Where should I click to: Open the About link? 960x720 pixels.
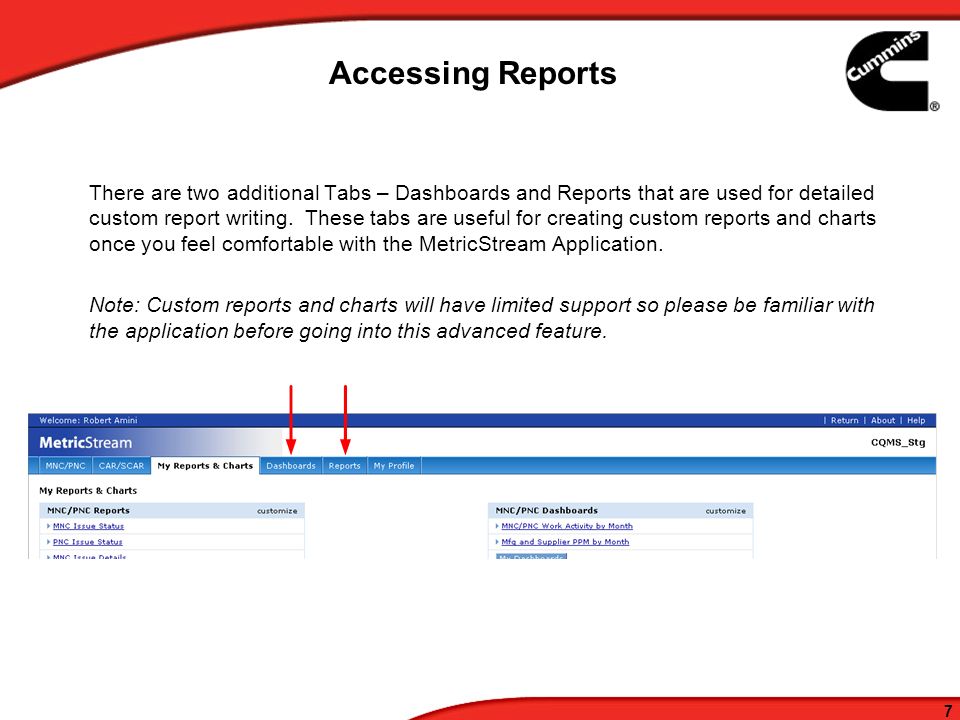pos(883,421)
